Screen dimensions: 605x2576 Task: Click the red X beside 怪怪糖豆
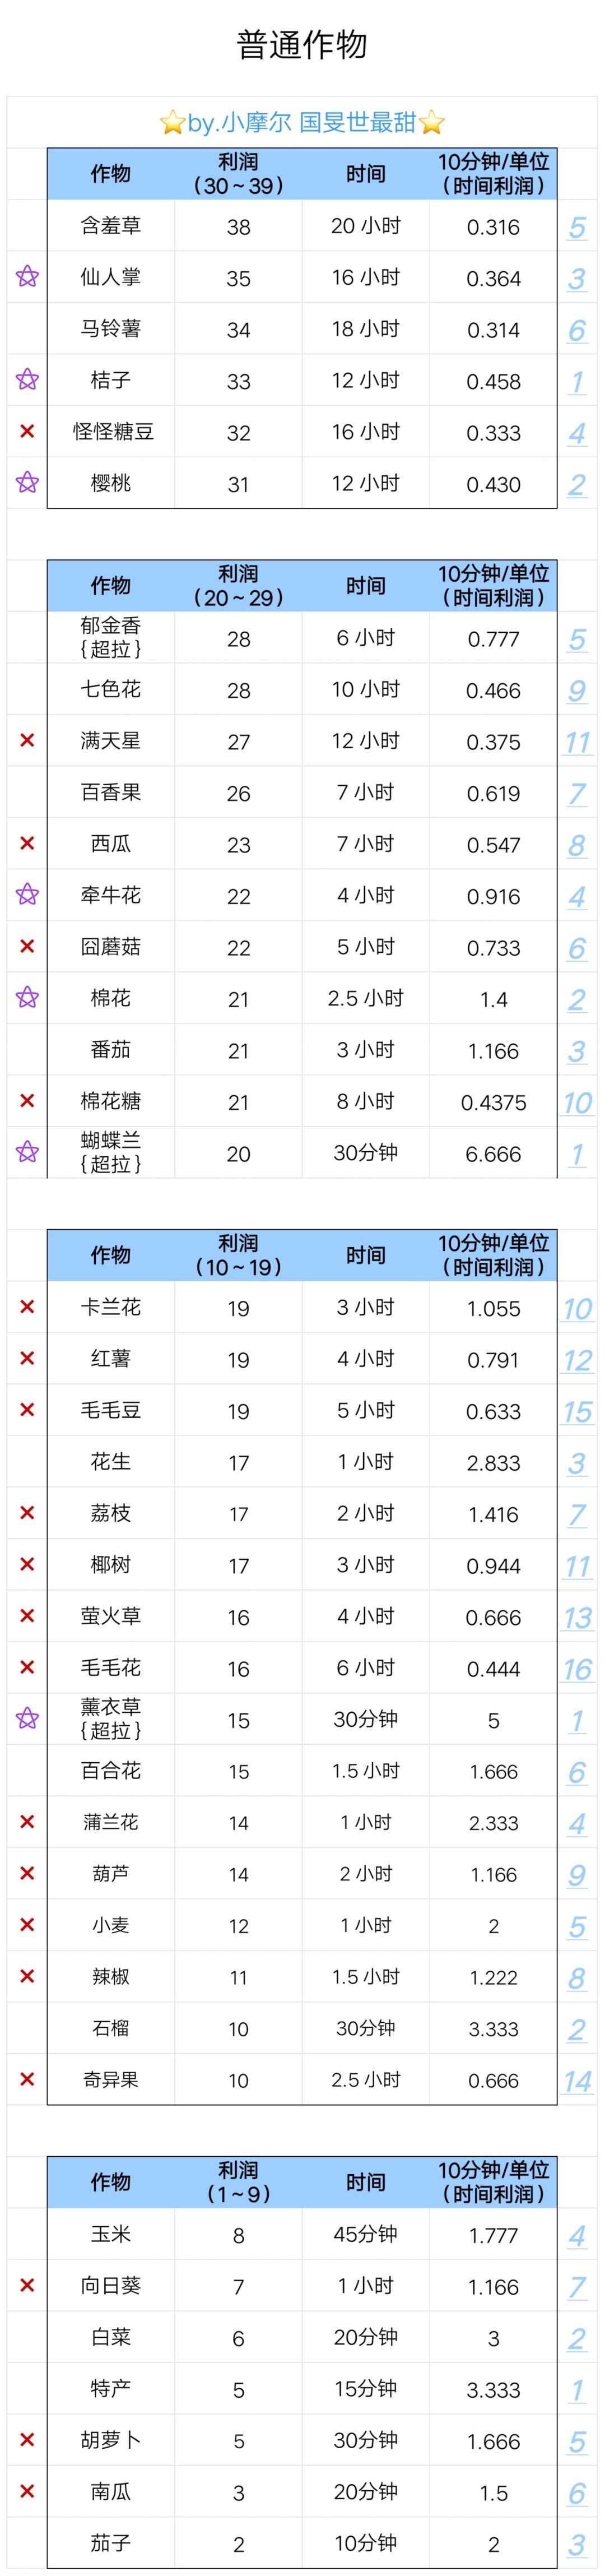pos(27,432)
